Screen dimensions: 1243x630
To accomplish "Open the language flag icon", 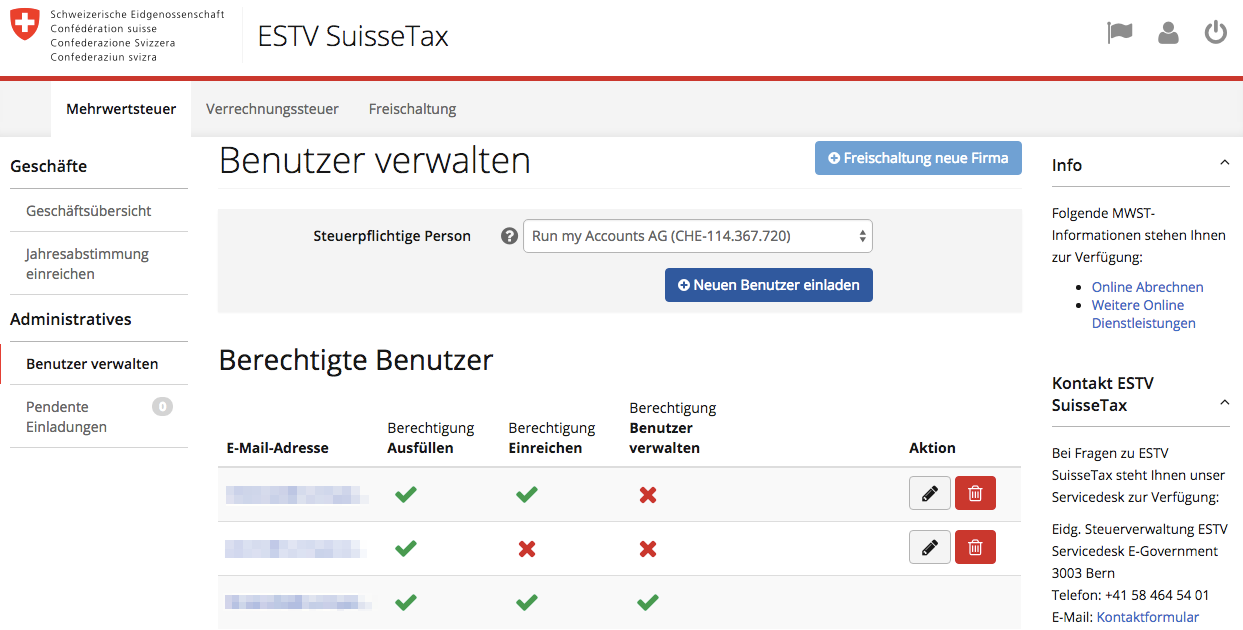I will coord(1120,33).
